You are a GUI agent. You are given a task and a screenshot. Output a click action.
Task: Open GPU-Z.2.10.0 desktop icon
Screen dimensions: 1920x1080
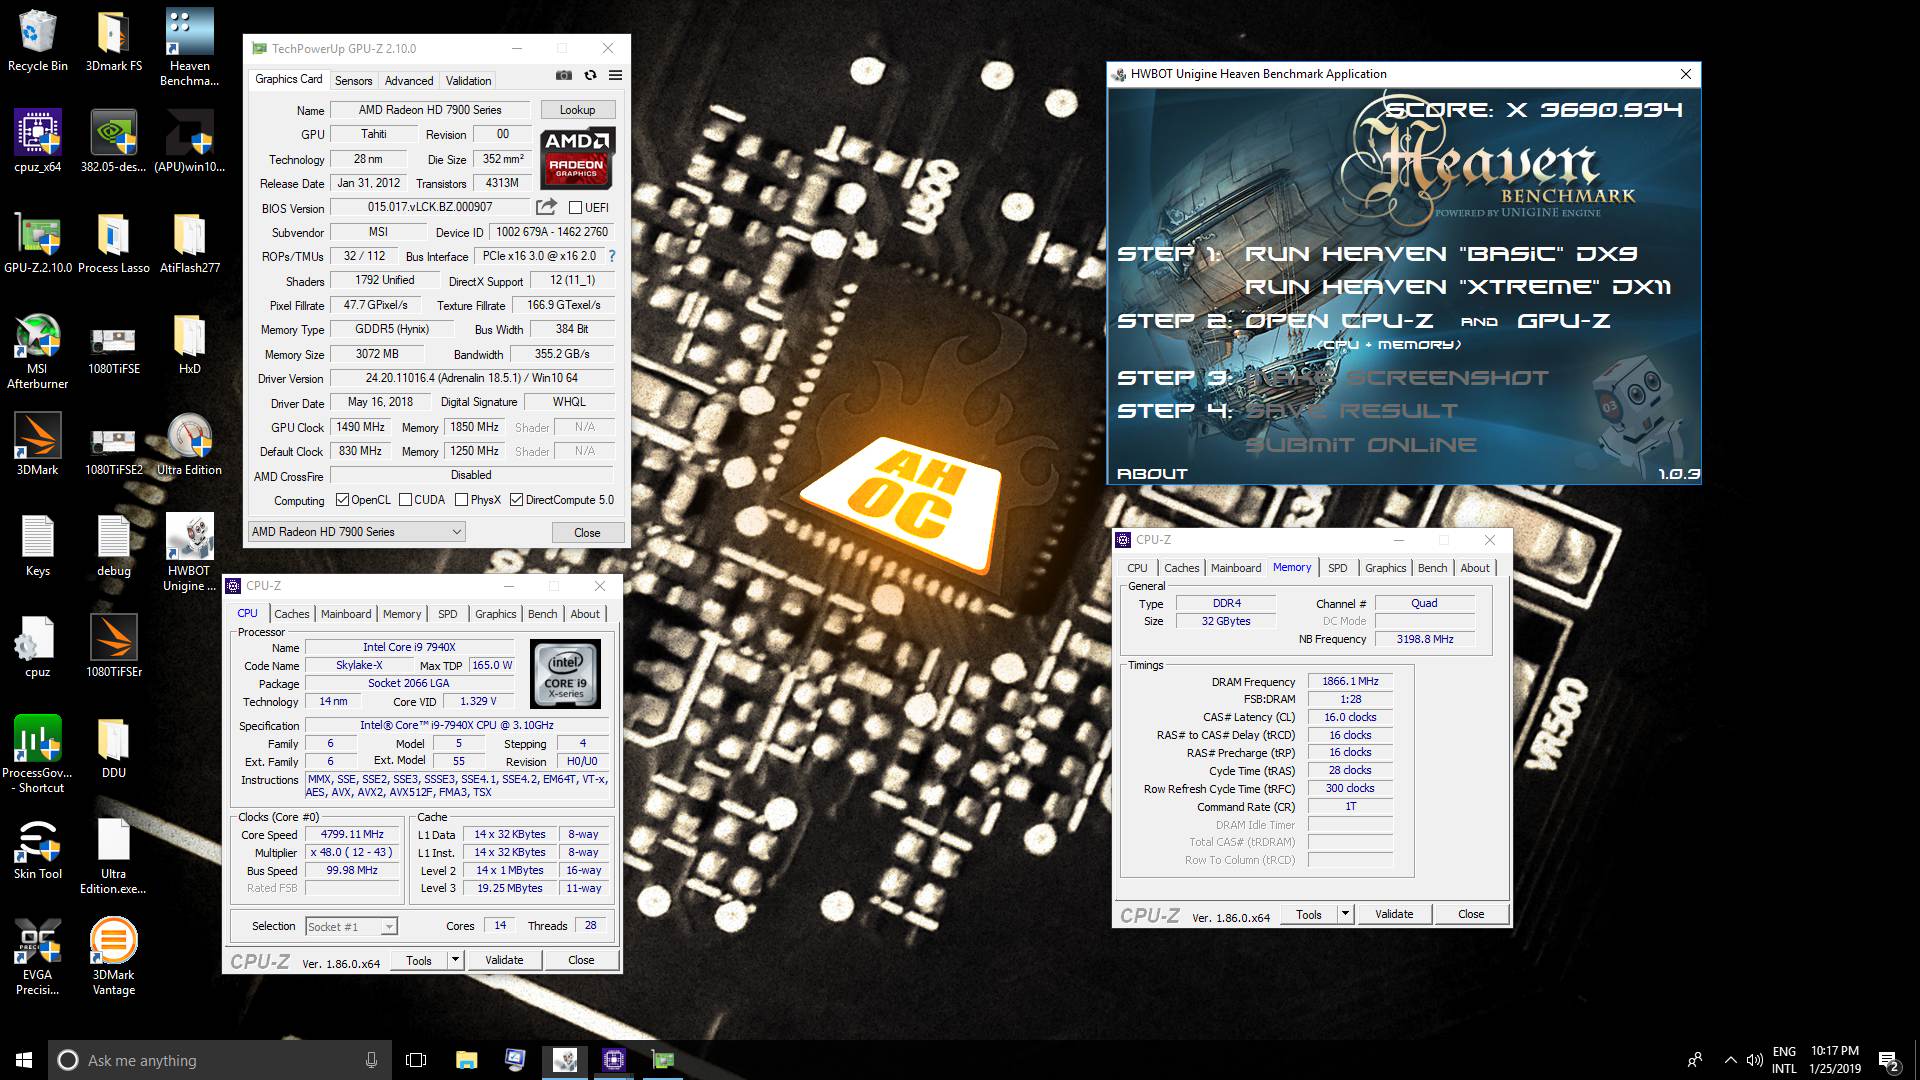(x=38, y=242)
